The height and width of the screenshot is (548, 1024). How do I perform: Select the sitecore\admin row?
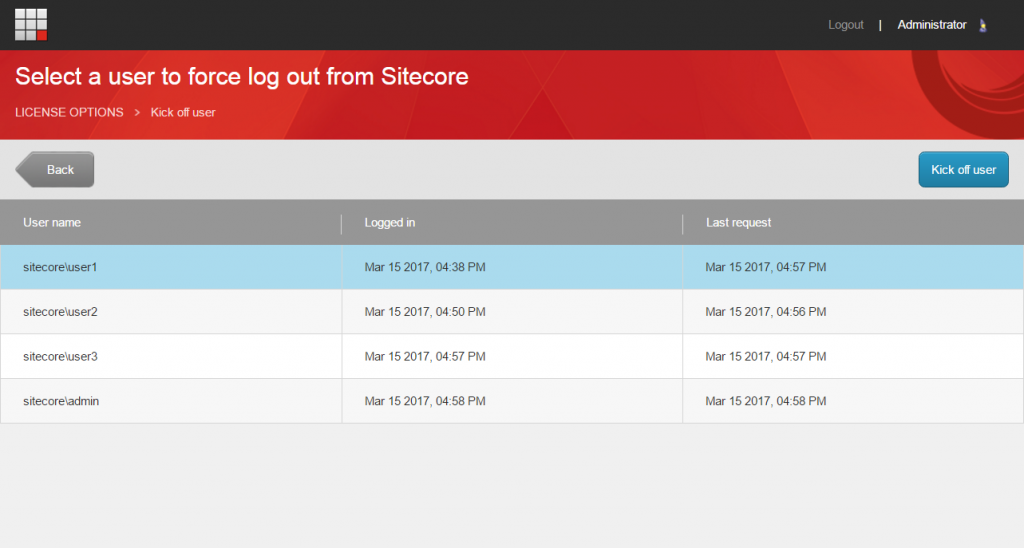(512, 401)
